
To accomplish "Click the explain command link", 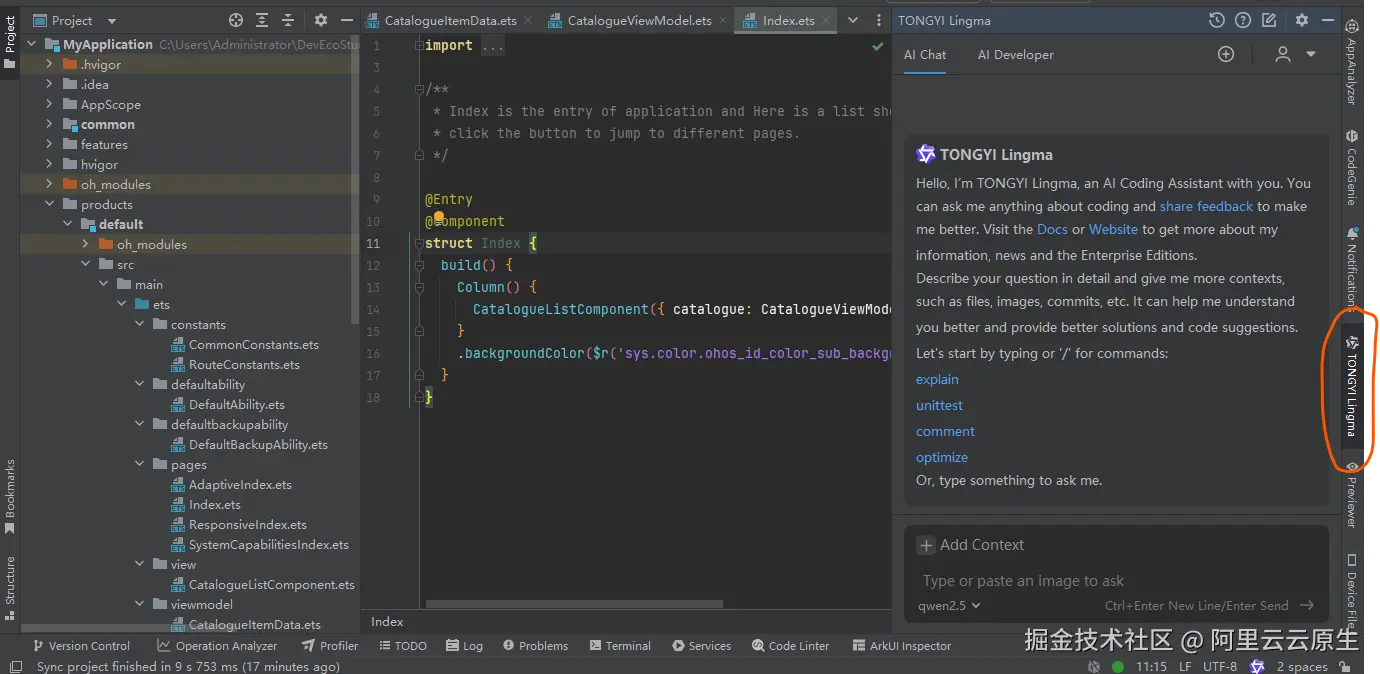I will (937, 380).
